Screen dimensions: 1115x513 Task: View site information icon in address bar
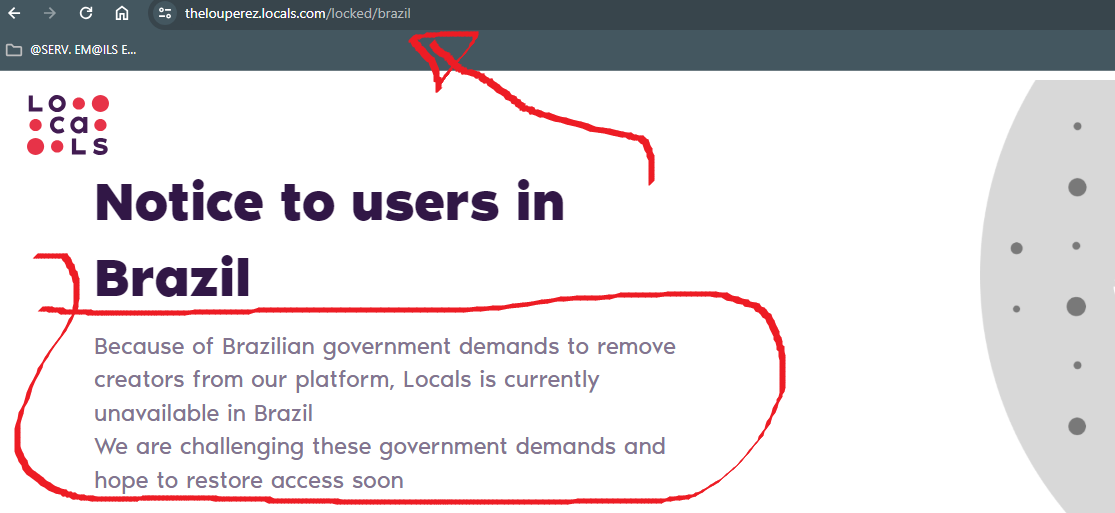tap(165, 13)
